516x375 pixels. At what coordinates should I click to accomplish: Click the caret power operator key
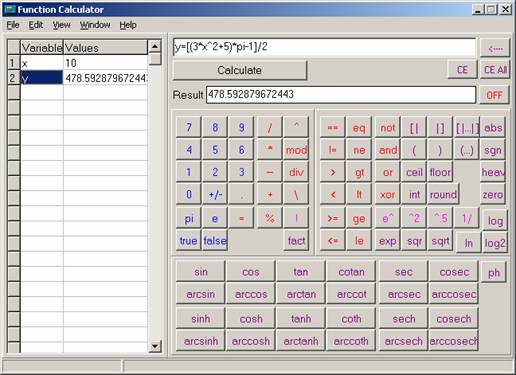(296, 127)
